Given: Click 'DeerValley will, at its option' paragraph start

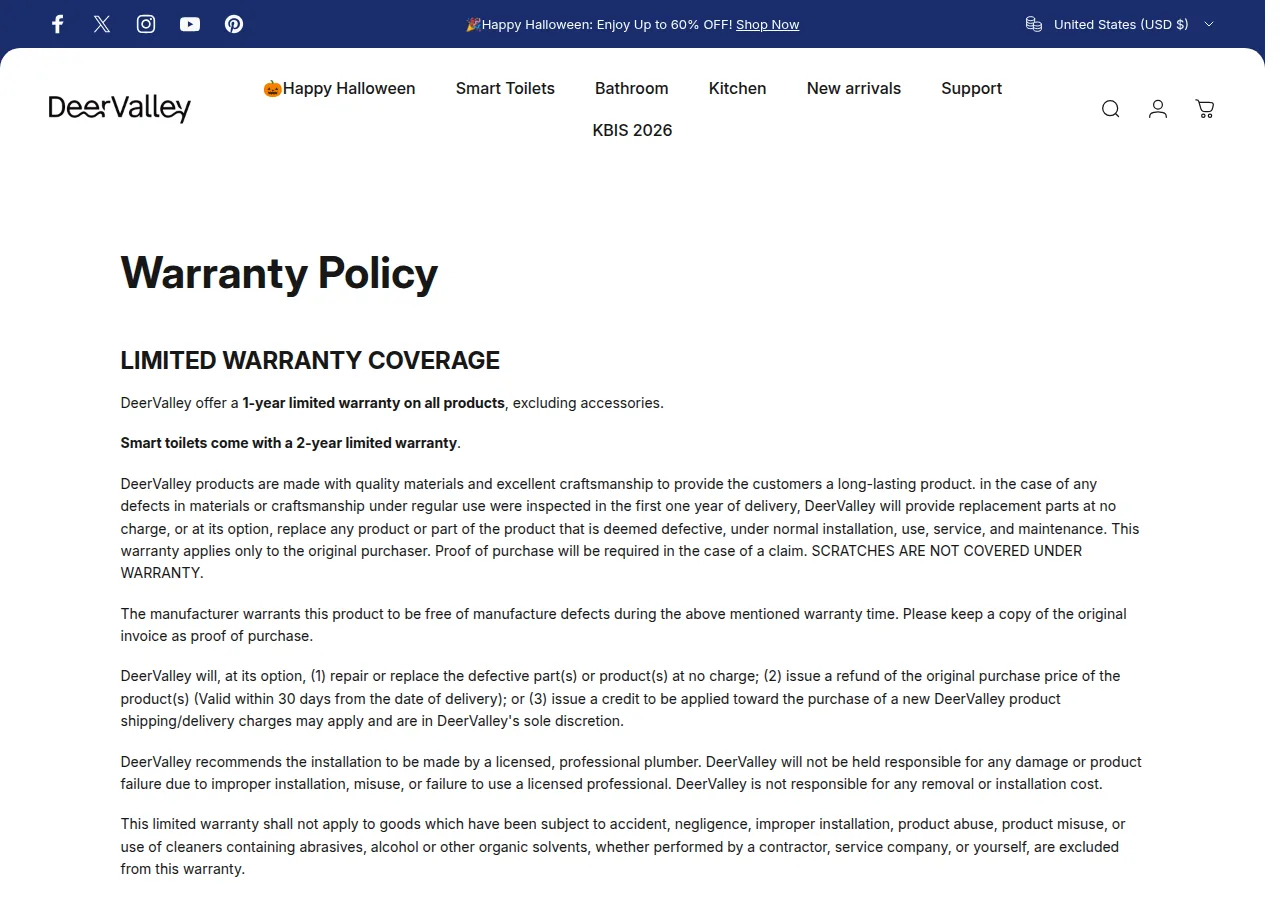Looking at the screenshot, I should click(x=214, y=676).
